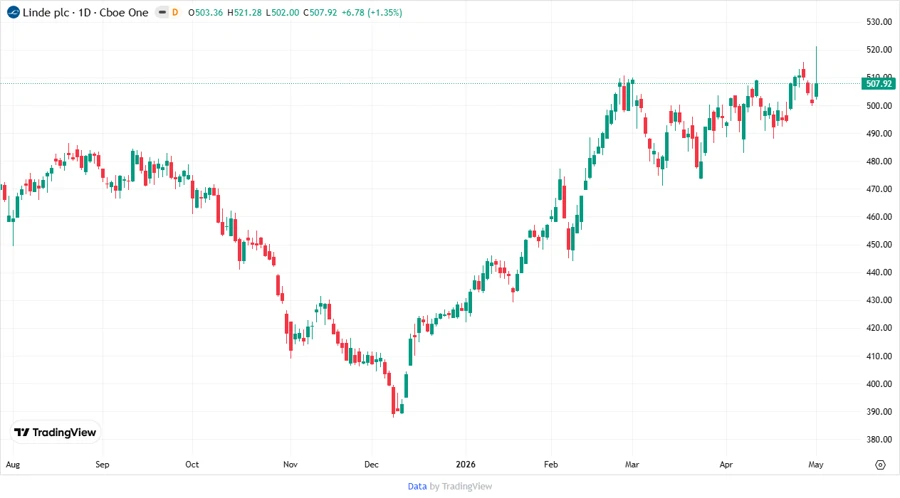
Task: Open the Data link below the chart
Action: (x=417, y=486)
